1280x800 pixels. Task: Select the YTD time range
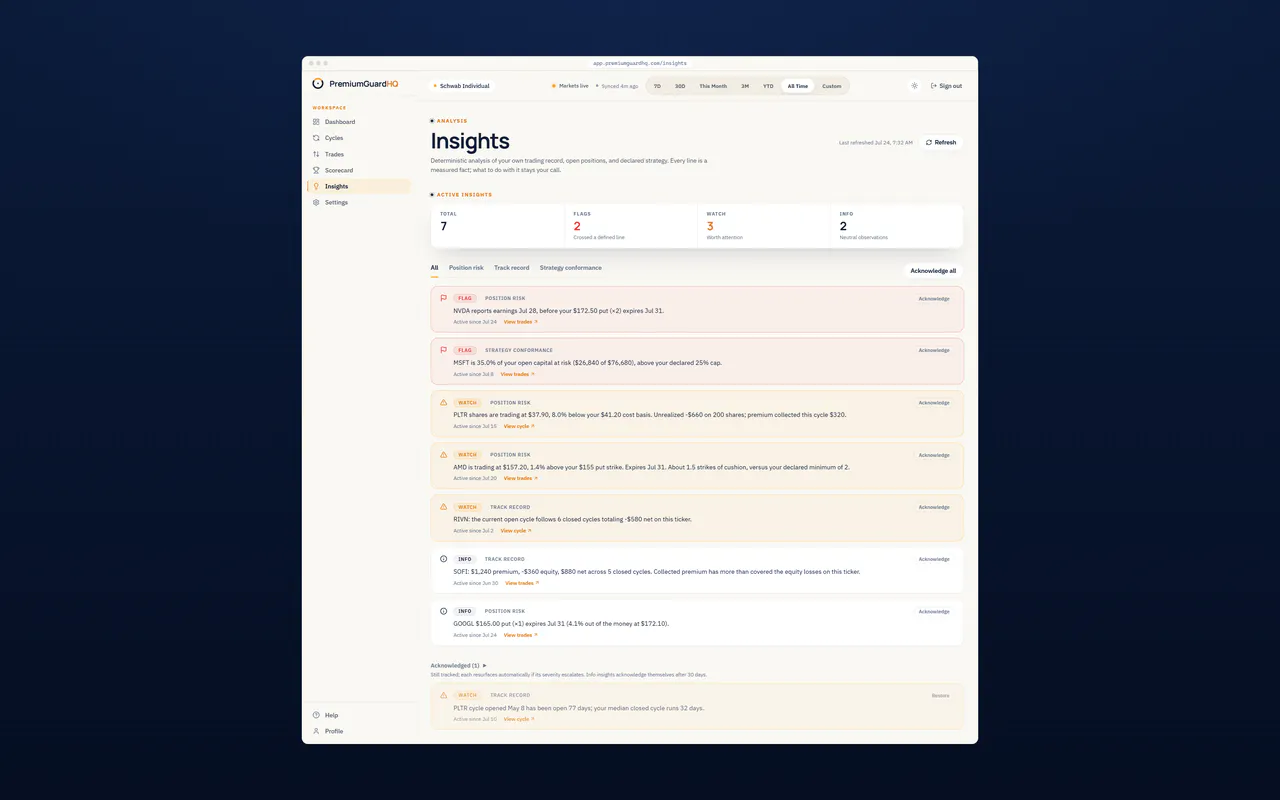point(768,86)
